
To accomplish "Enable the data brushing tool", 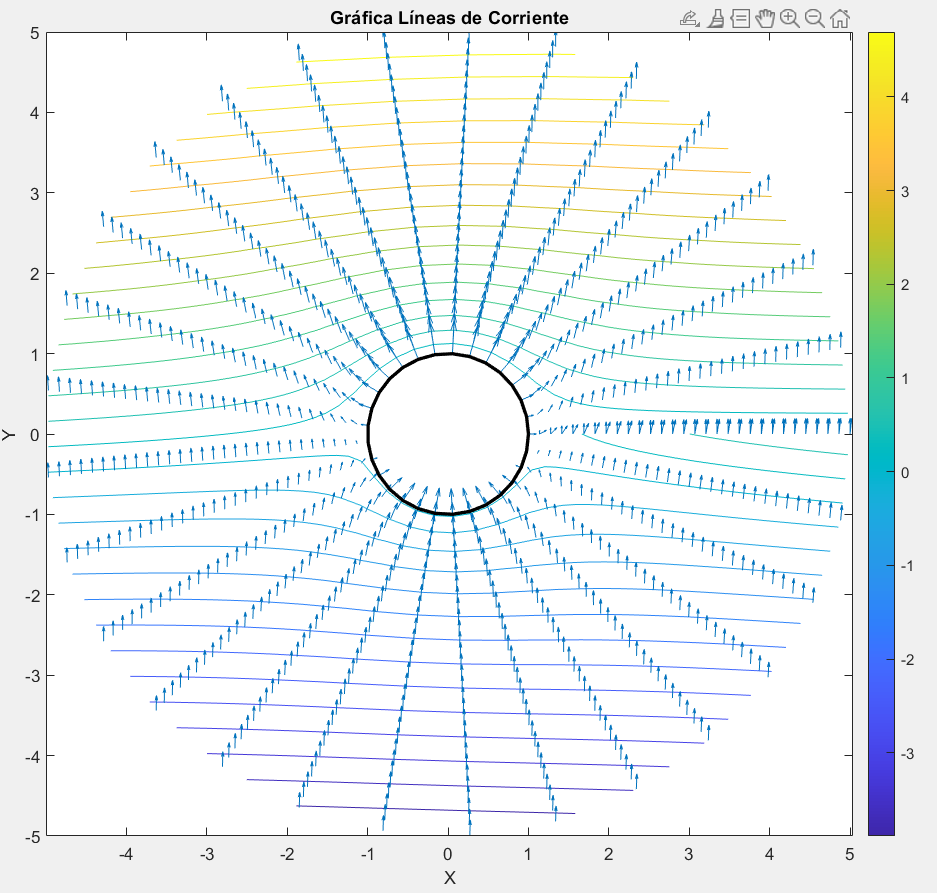I will tap(715, 18).
